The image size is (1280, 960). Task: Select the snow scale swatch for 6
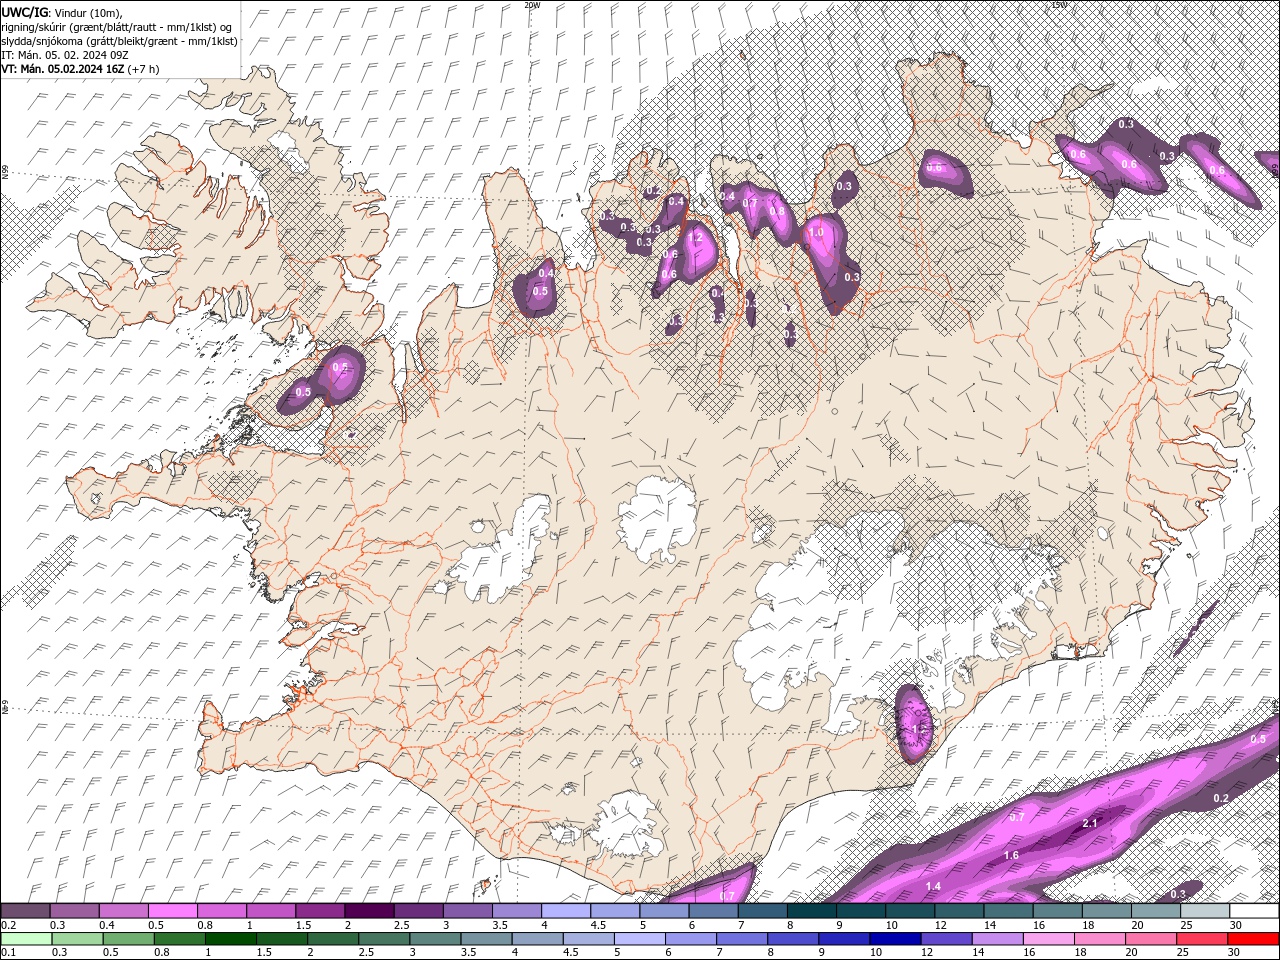coord(714,911)
